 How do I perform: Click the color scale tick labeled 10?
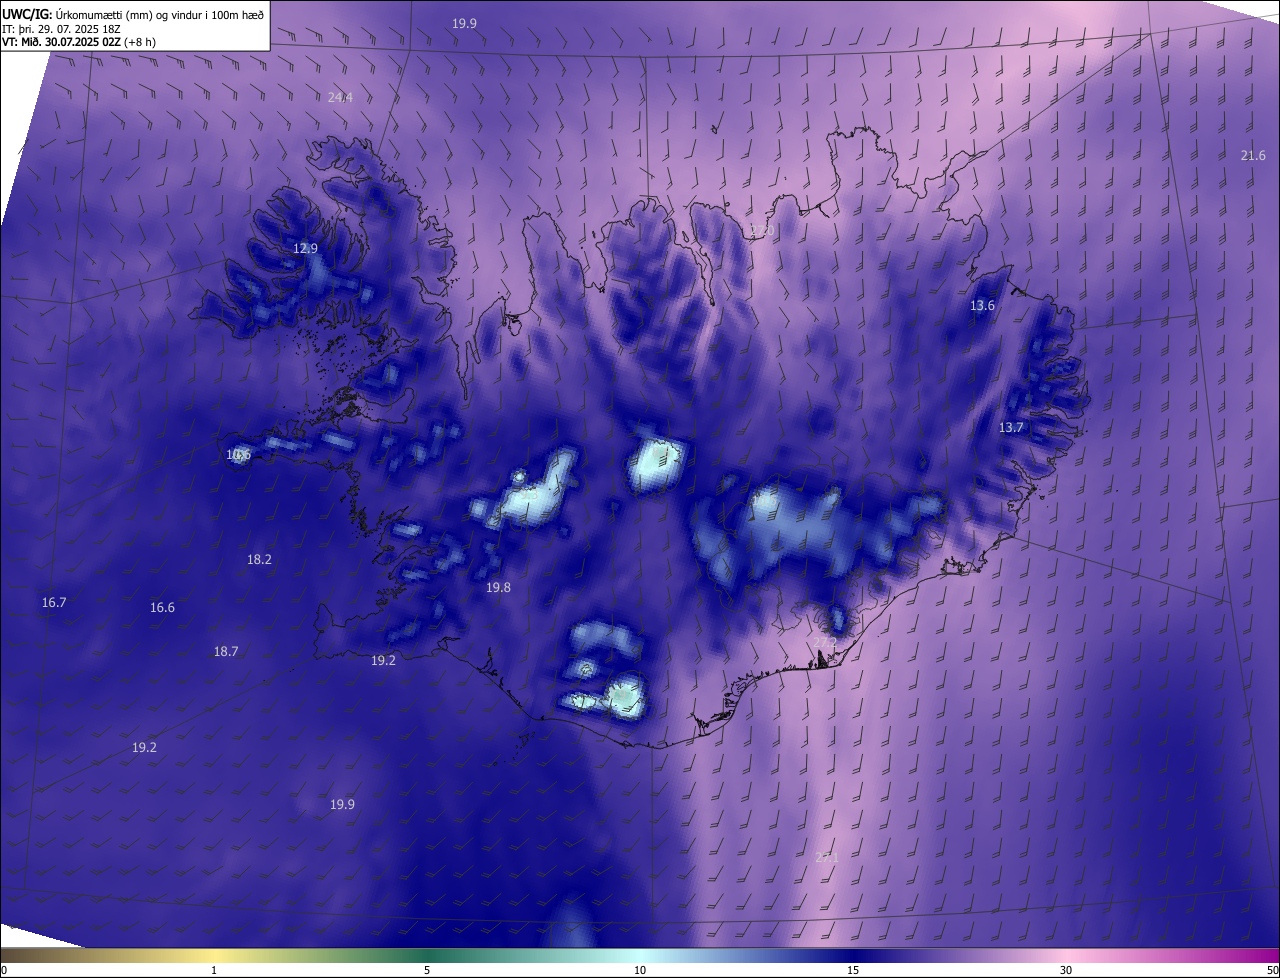[x=640, y=970]
